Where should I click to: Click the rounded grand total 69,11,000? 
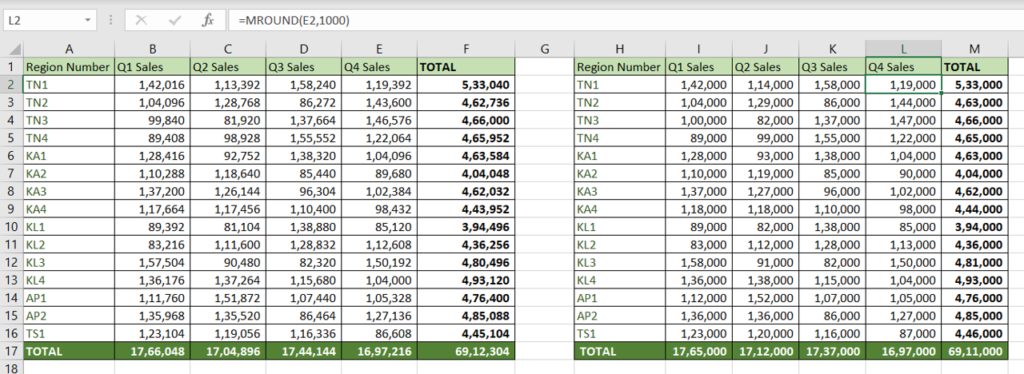click(974, 351)
